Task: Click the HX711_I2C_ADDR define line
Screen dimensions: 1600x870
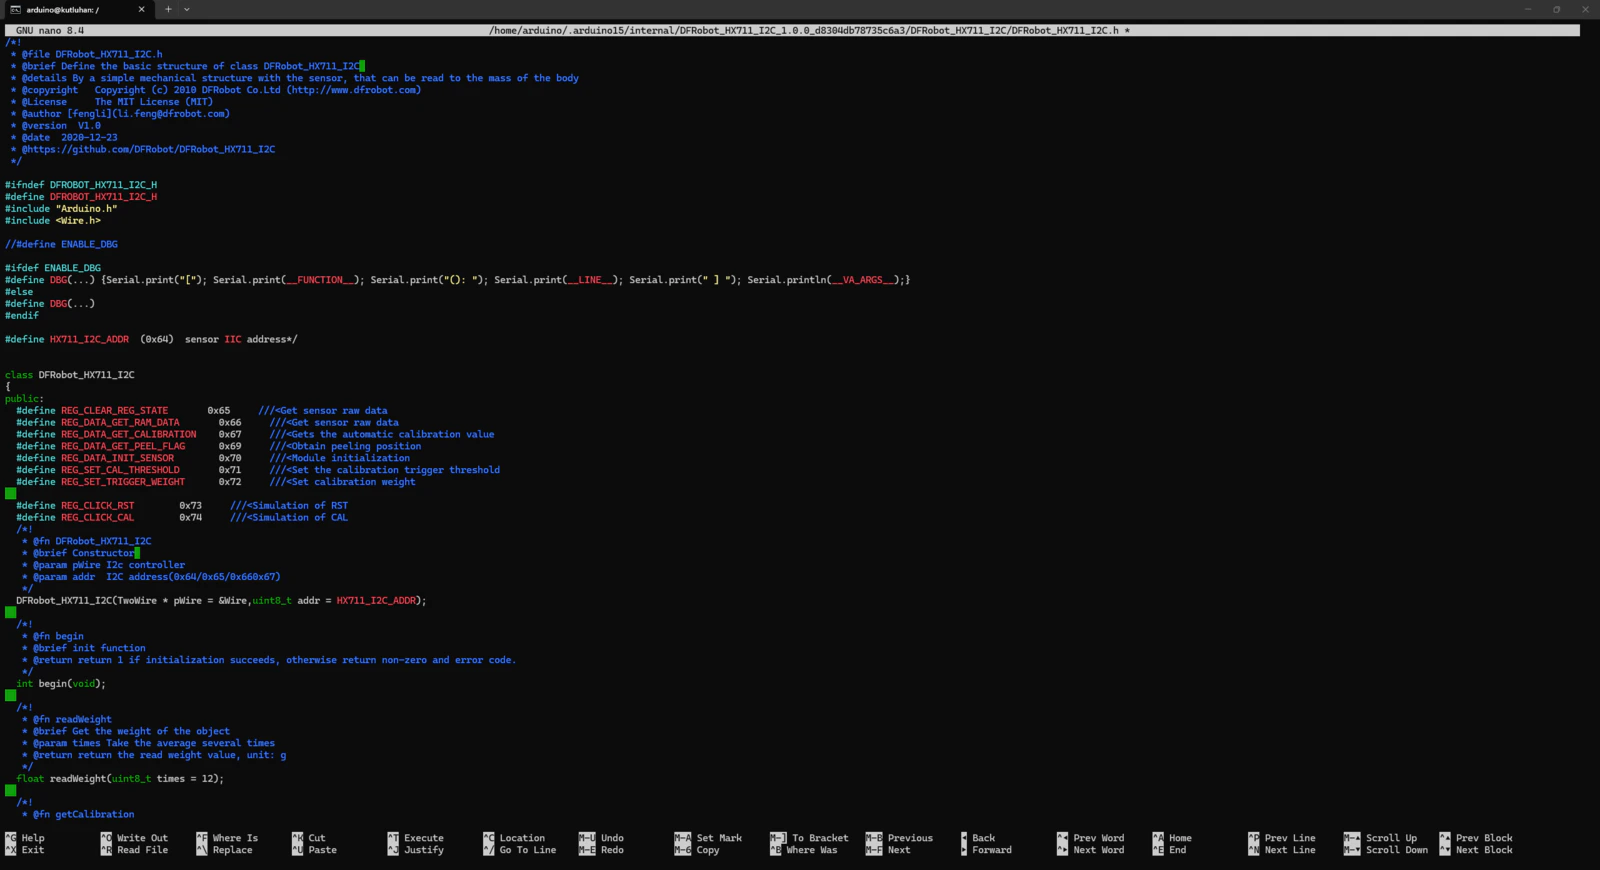Action: (x=151, y=339)
